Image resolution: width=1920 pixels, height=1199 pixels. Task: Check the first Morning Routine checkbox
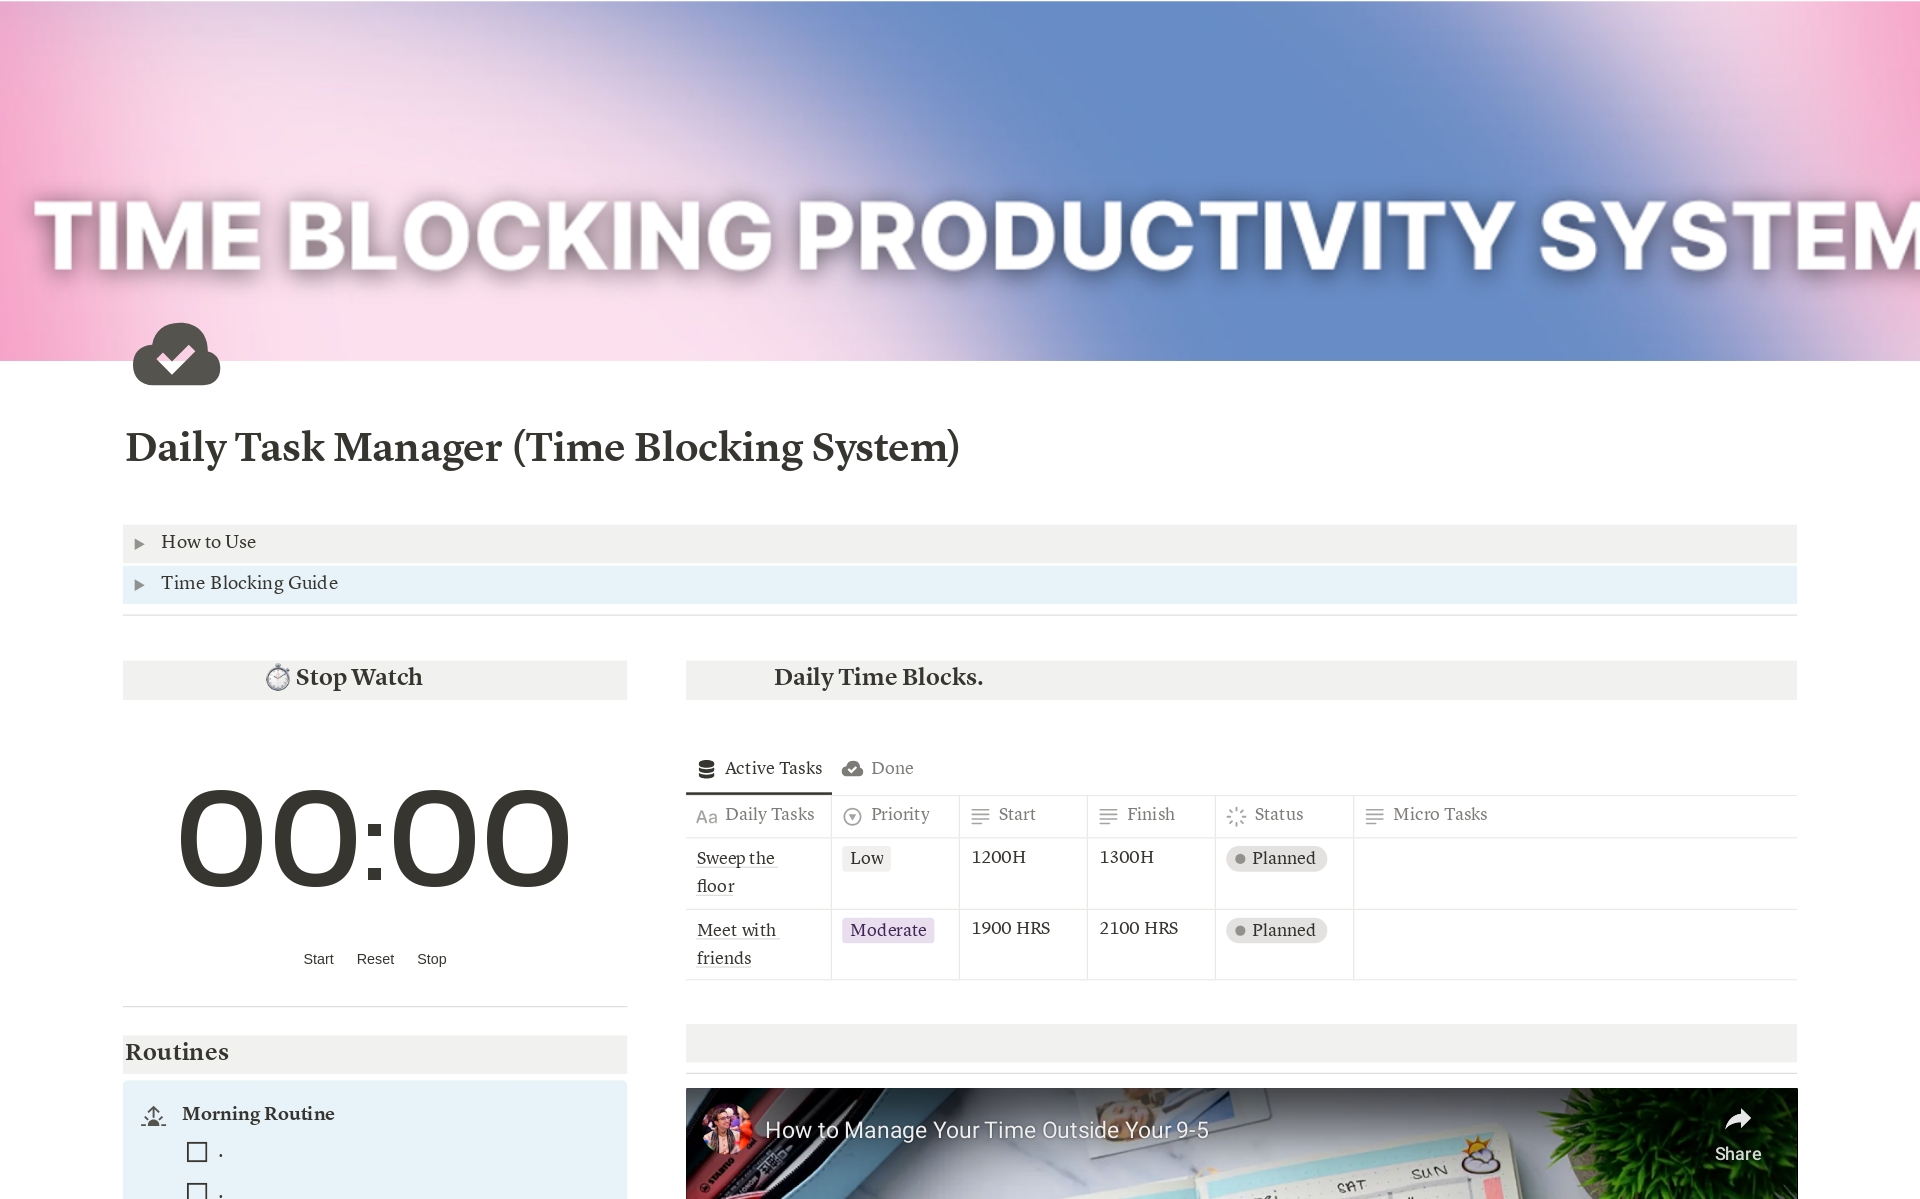[x=196, y=1152]
